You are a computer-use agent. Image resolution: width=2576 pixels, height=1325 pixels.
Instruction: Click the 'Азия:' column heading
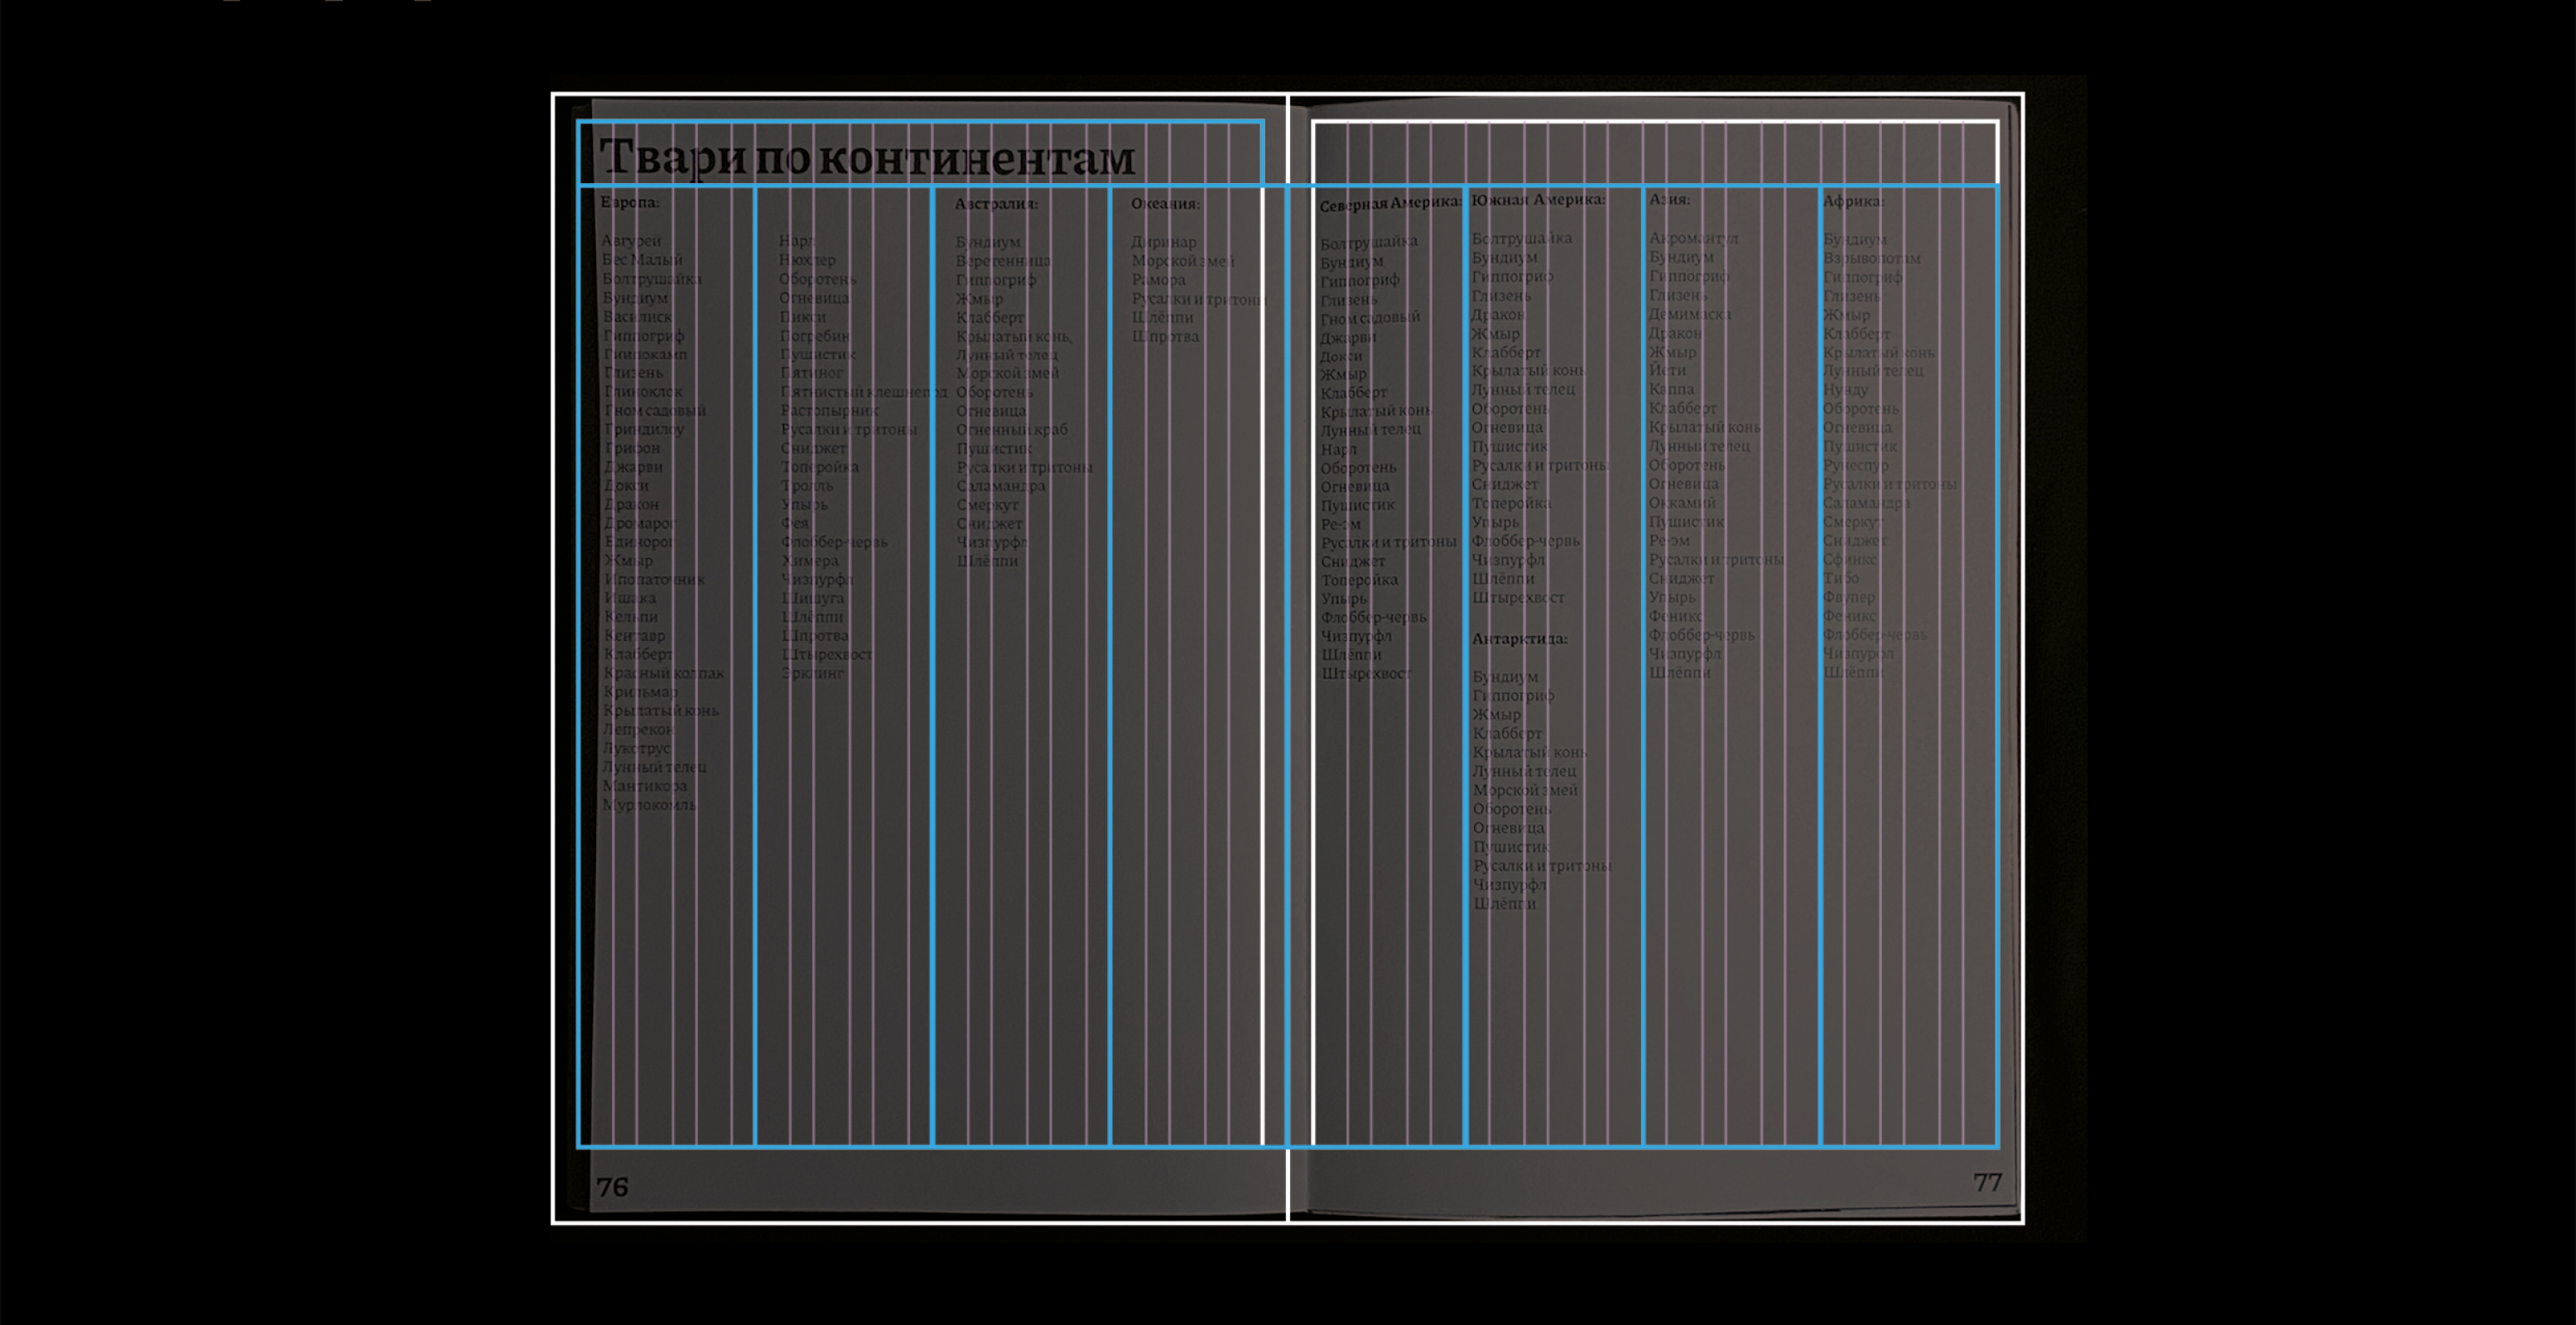point(1669,200)
